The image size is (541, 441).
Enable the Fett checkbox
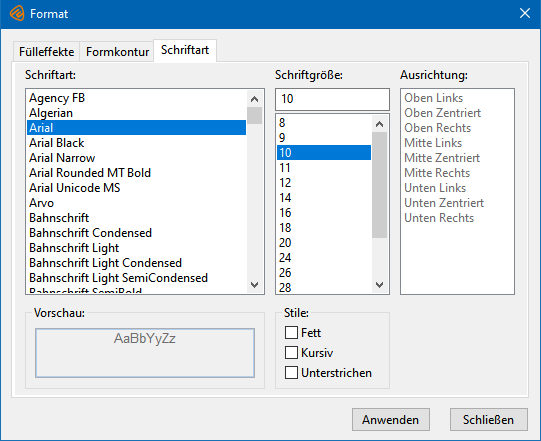click(292, 333)
